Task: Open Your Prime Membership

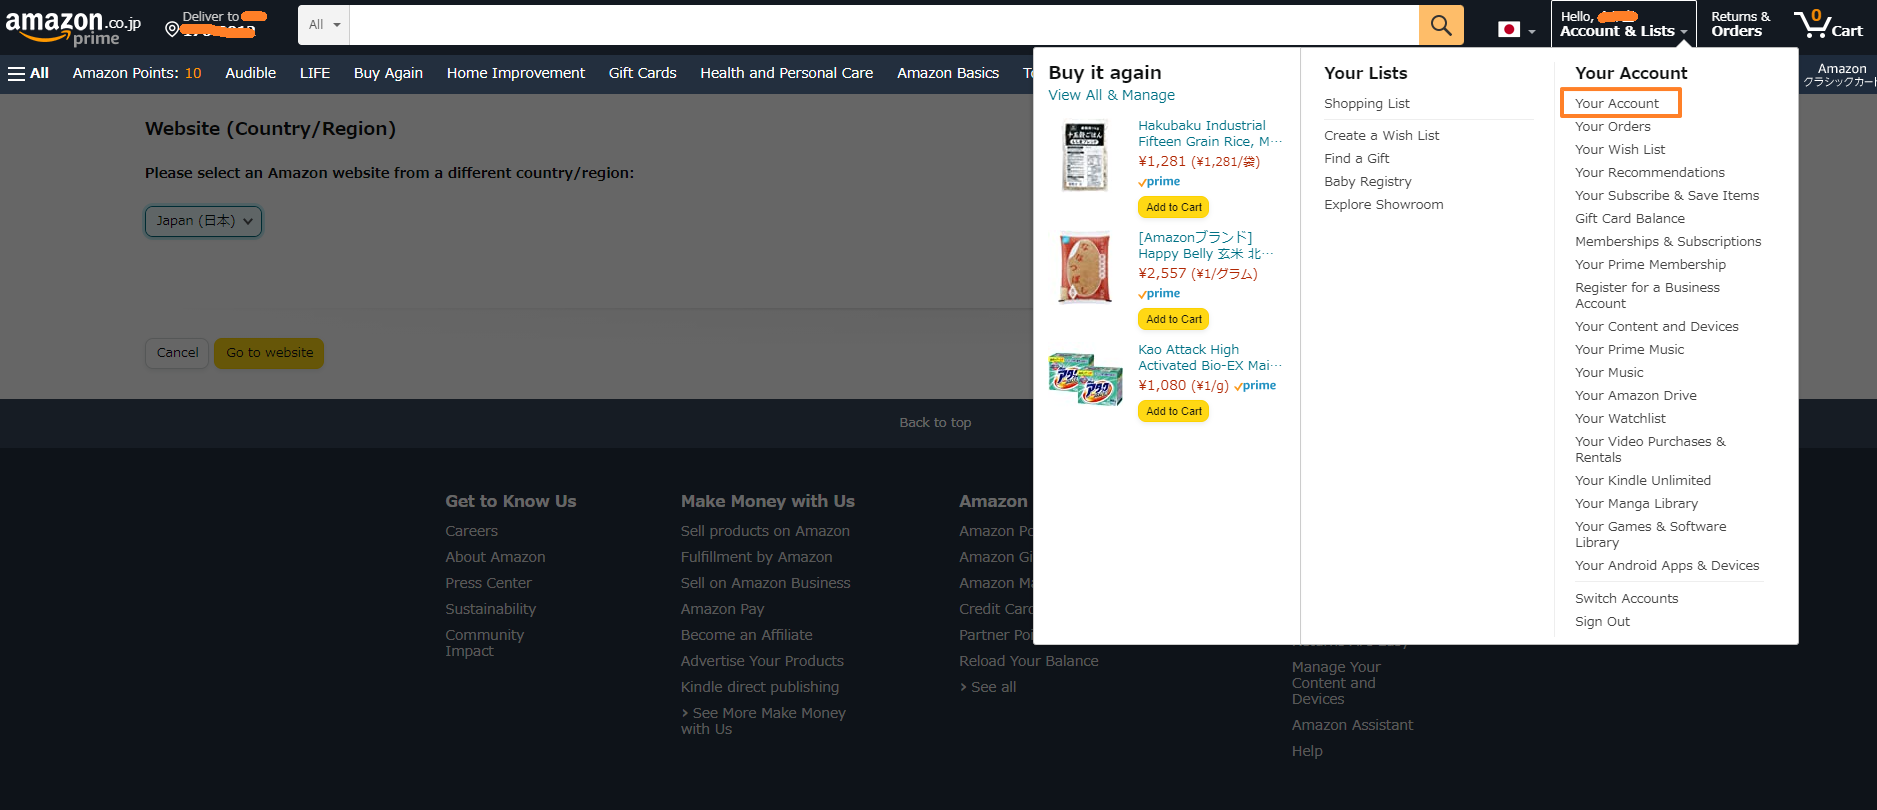Action: pyautogui.click(x=1650, y=265)
